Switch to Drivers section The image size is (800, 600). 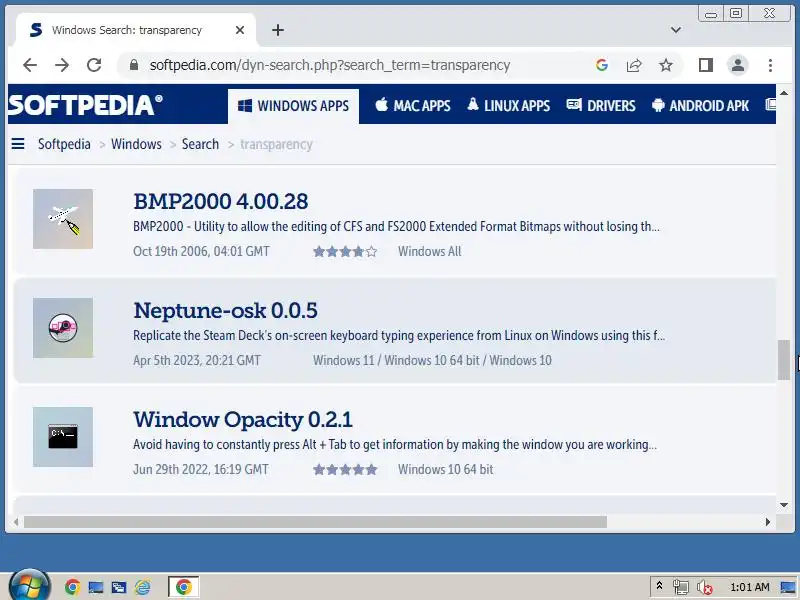pos(601,106)
